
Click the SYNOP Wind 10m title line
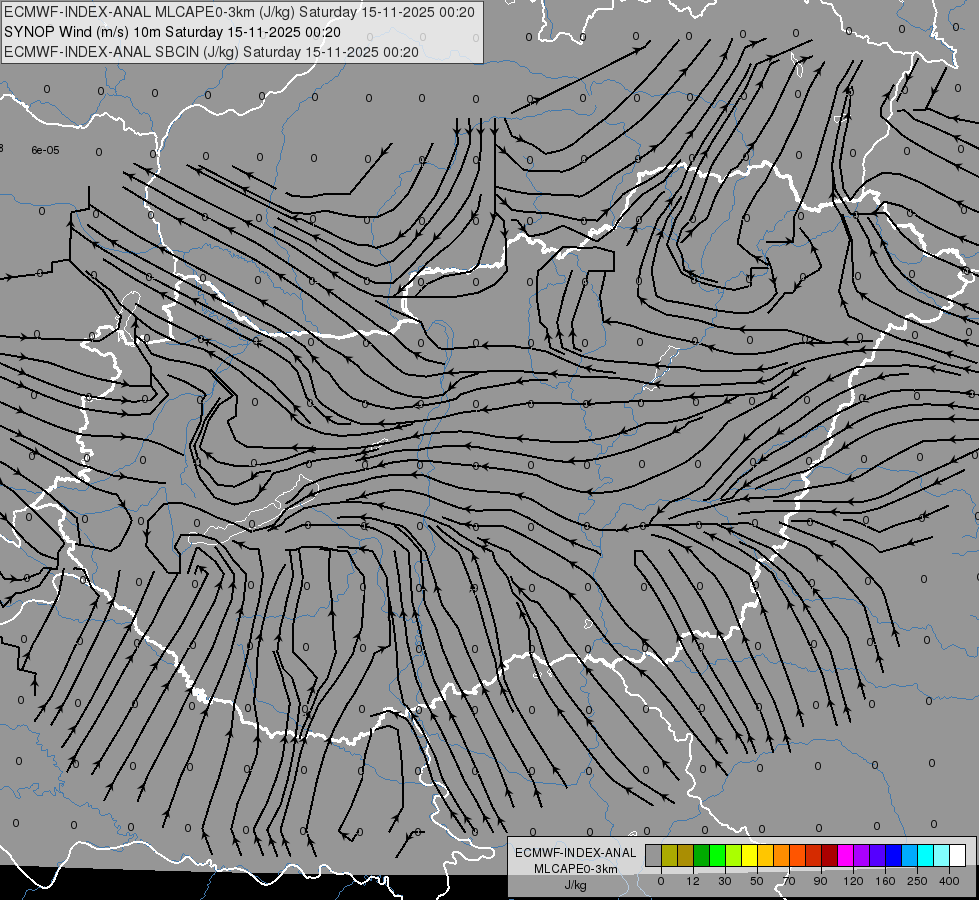point(172,32)
